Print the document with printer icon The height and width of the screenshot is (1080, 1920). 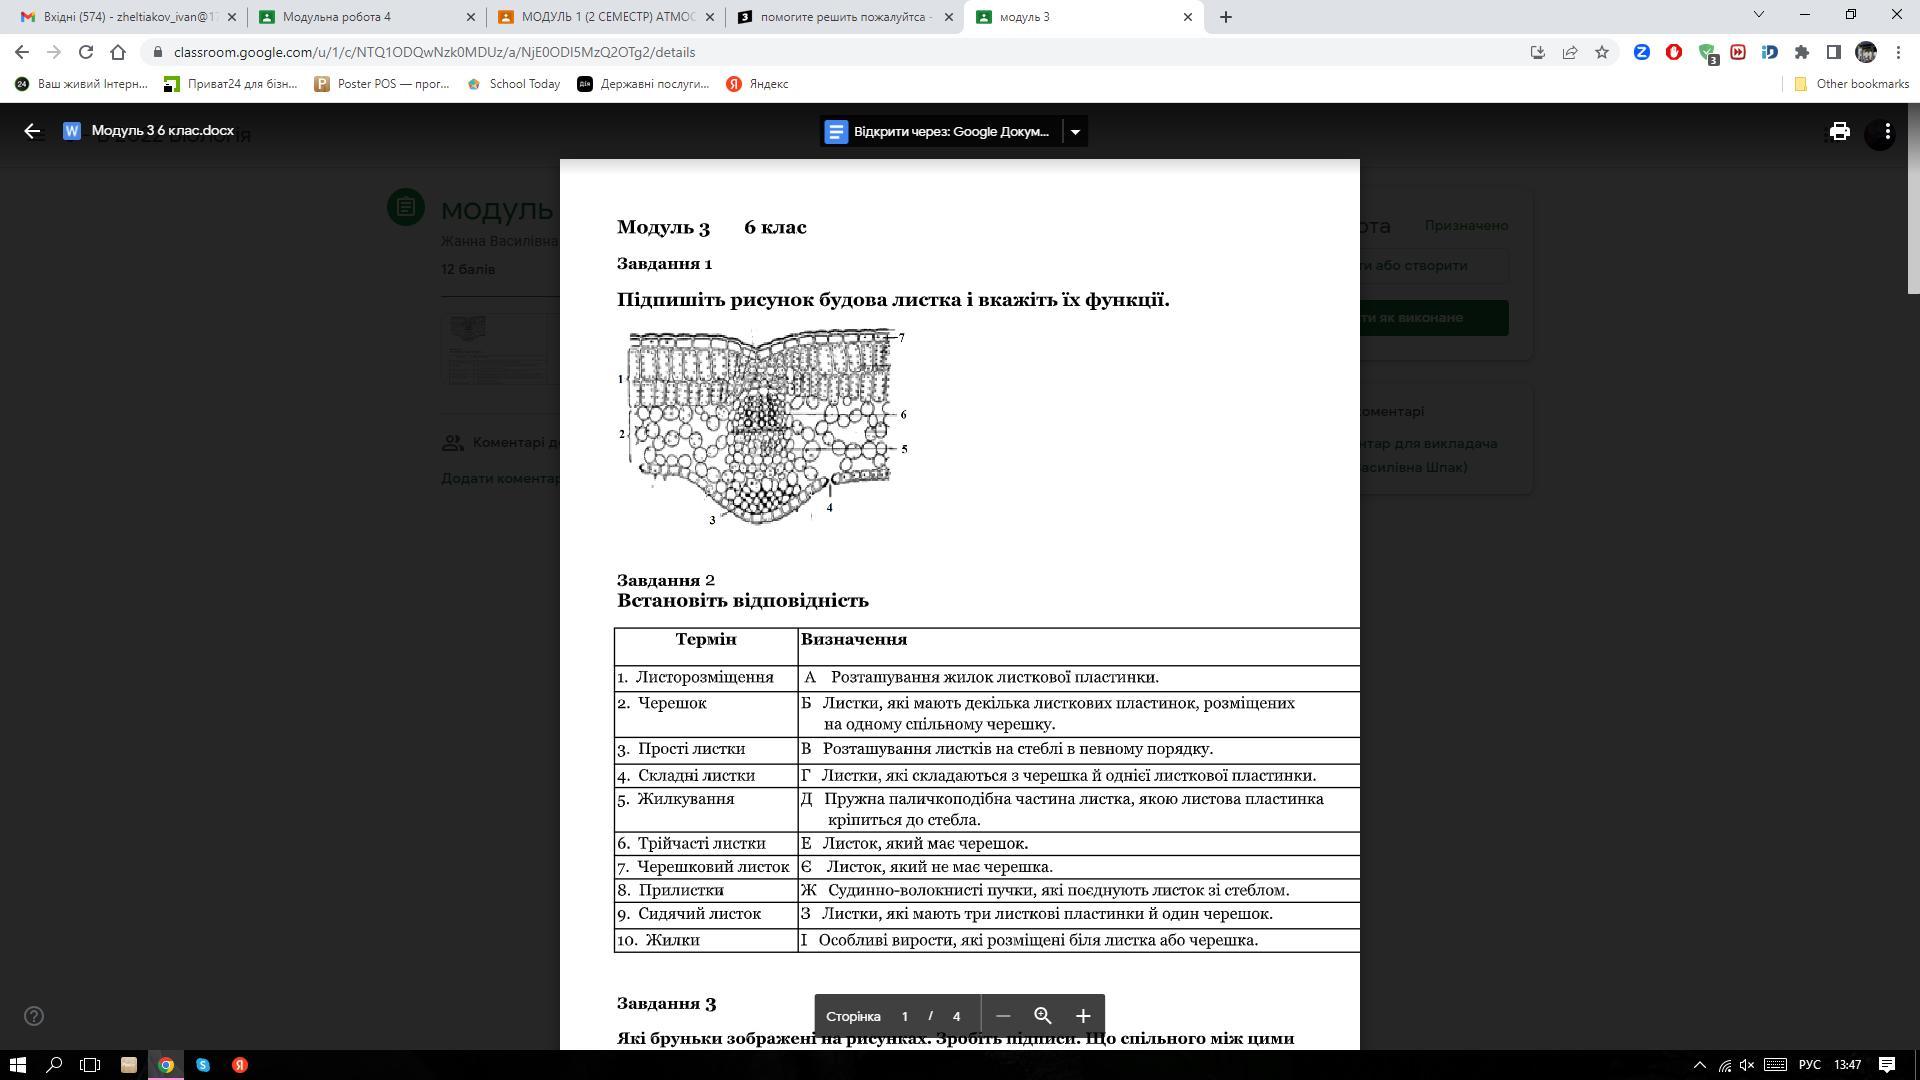[1839, 131]
